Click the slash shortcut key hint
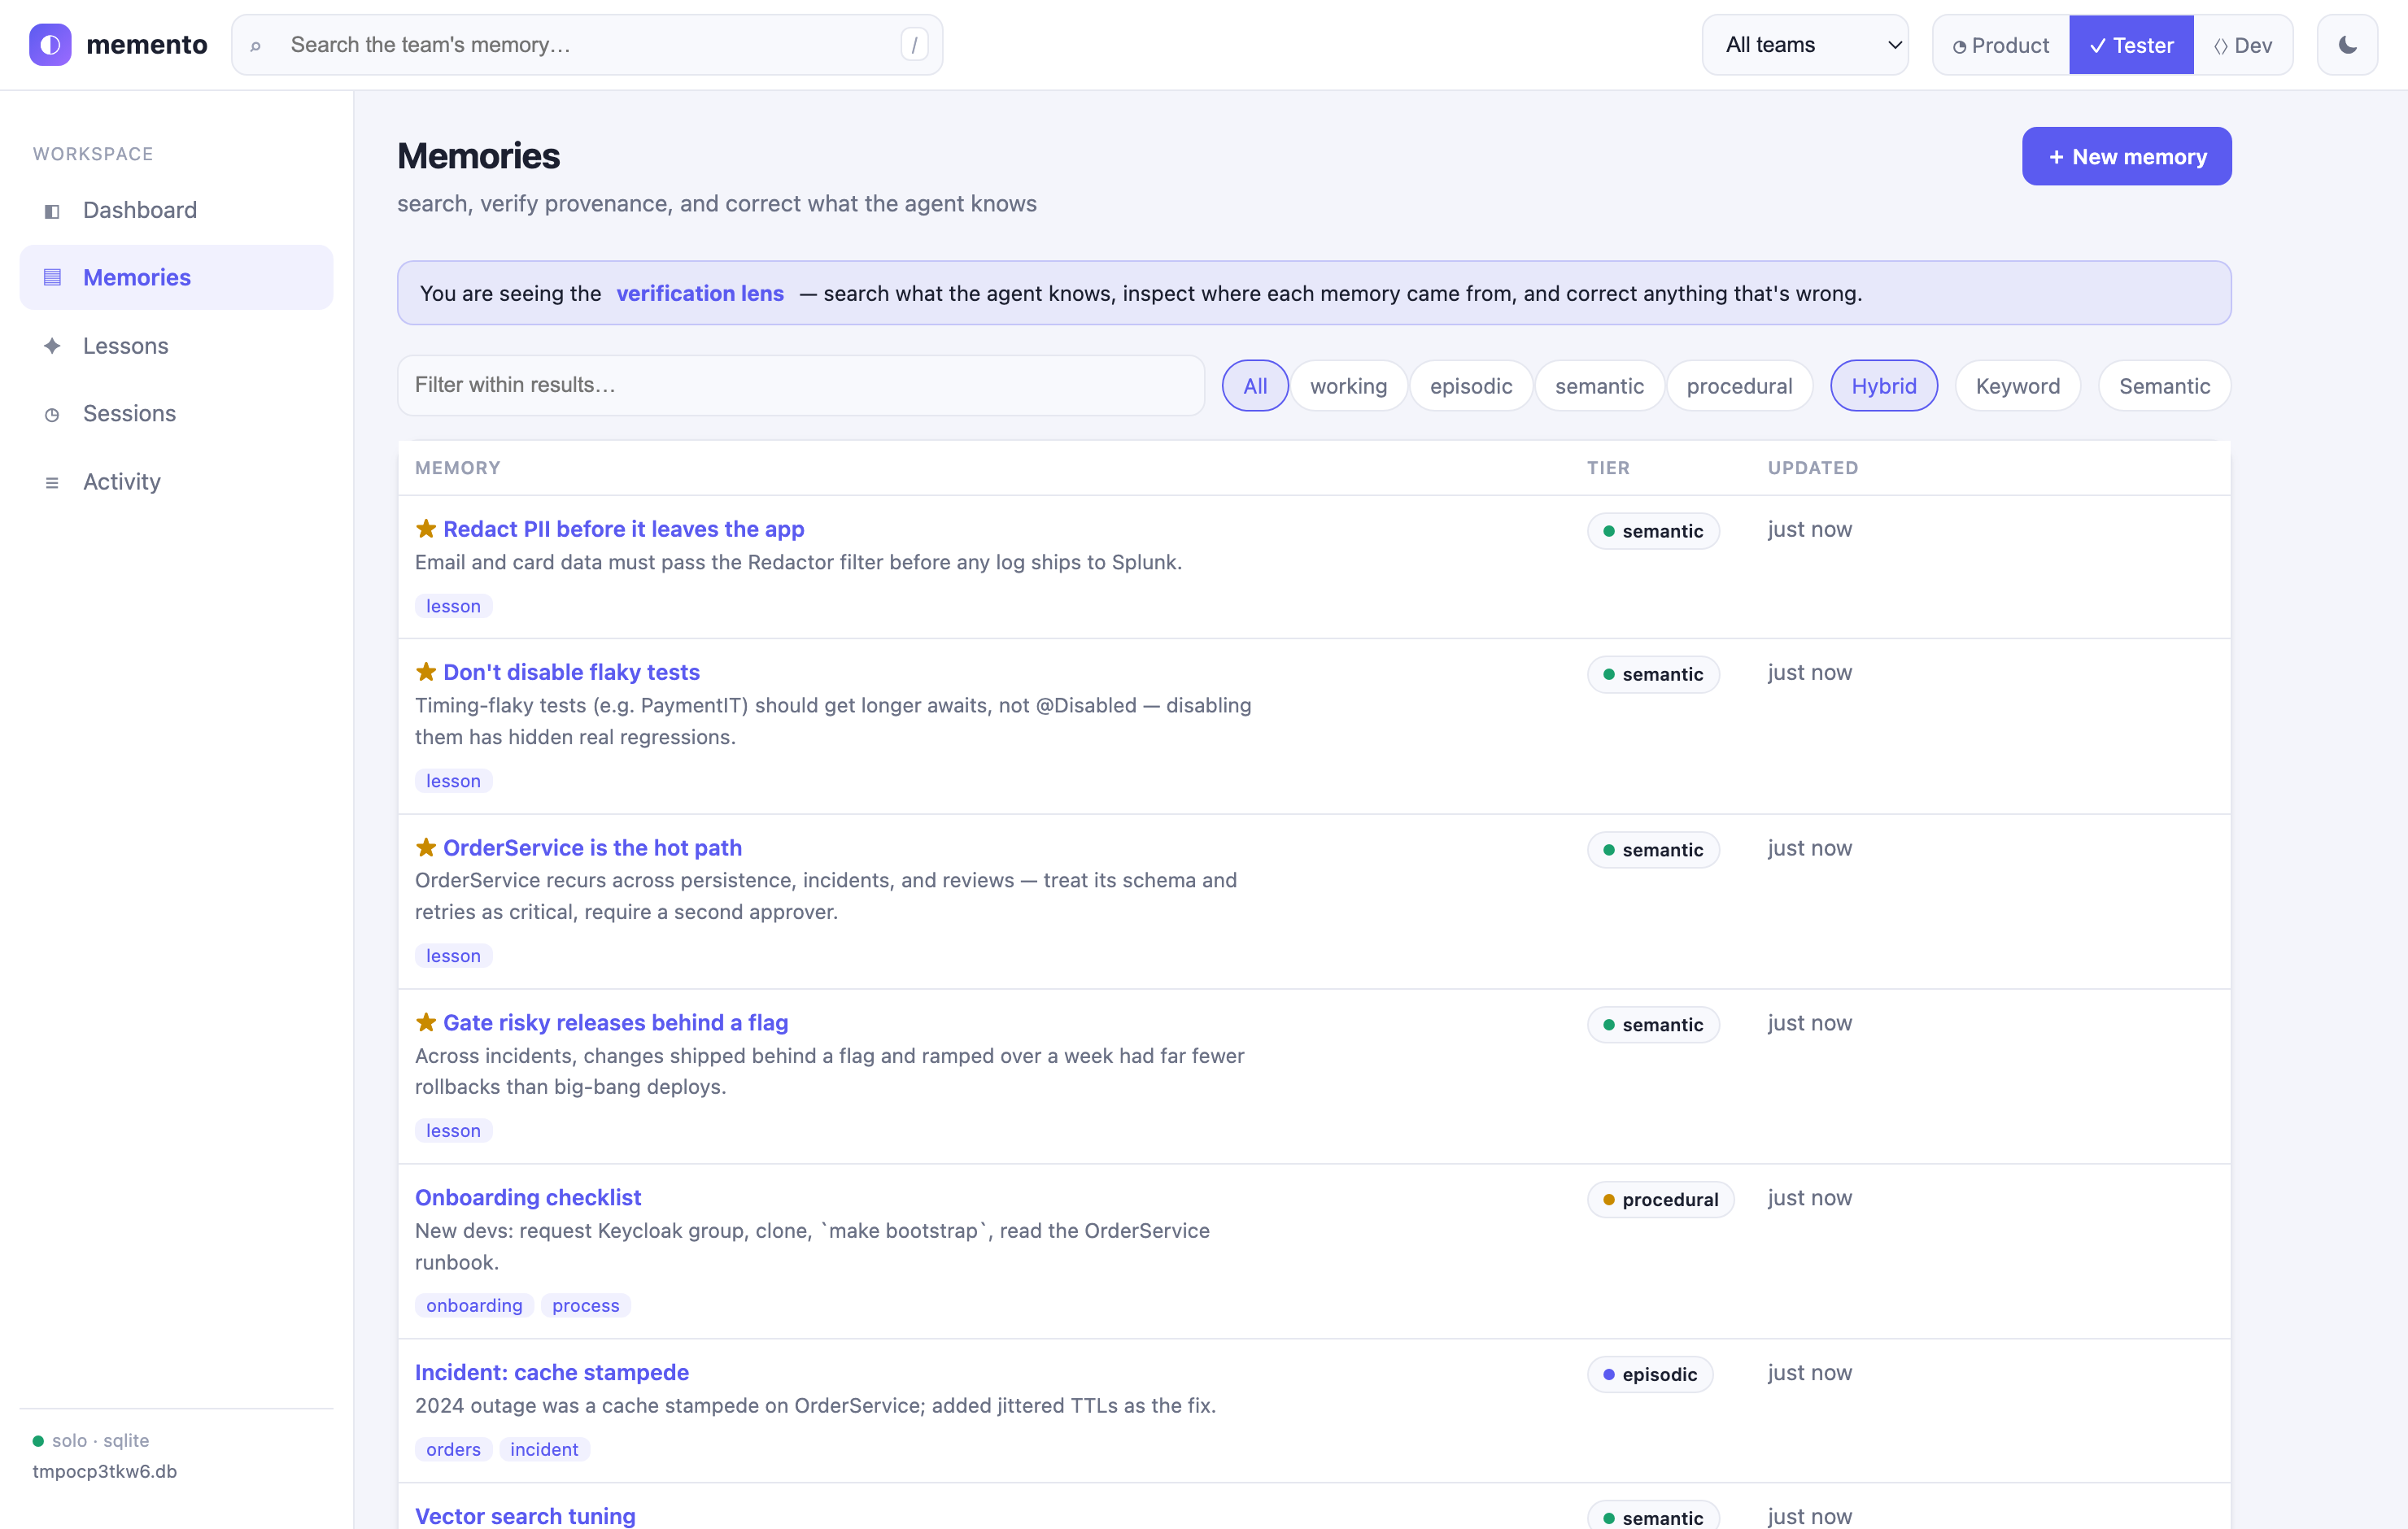Screen dimensions: 2408x1529 (x=914, y=45)
